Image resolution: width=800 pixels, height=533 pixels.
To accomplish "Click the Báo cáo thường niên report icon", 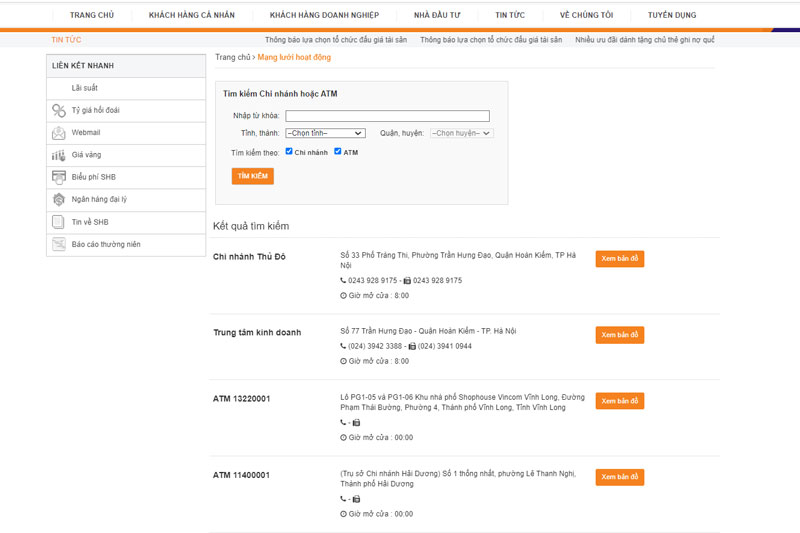I will pyautogui.click(x=59, y=244).
